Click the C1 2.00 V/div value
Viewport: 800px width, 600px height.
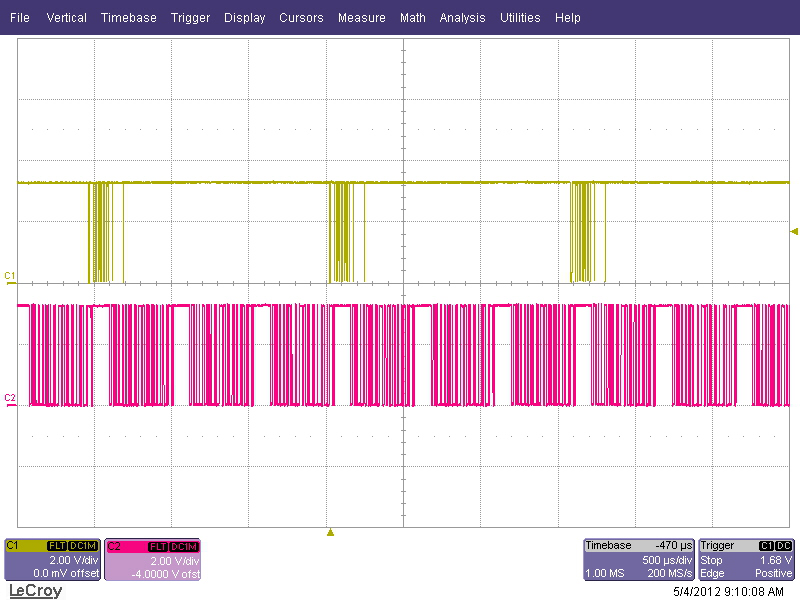(73, 560)
